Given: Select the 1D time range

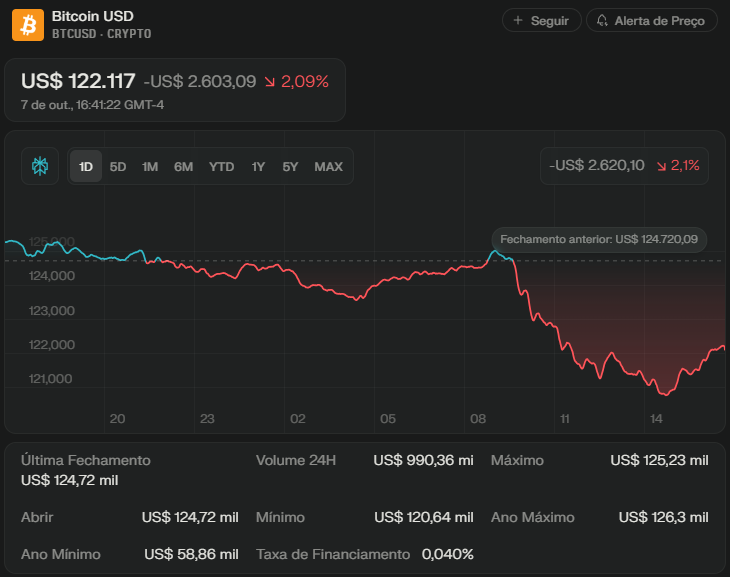Looking at the screenshot, I should (x=86, y=167).
